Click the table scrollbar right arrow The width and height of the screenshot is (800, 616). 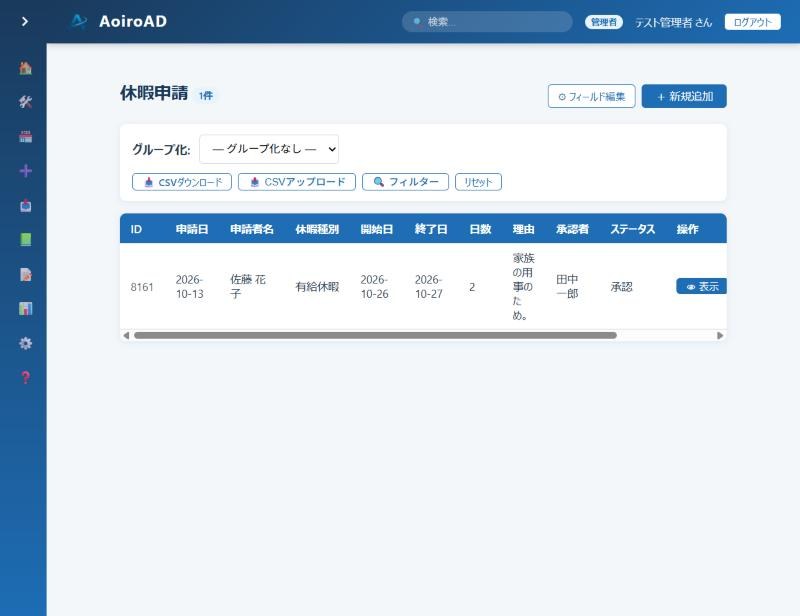coord(720,335)
